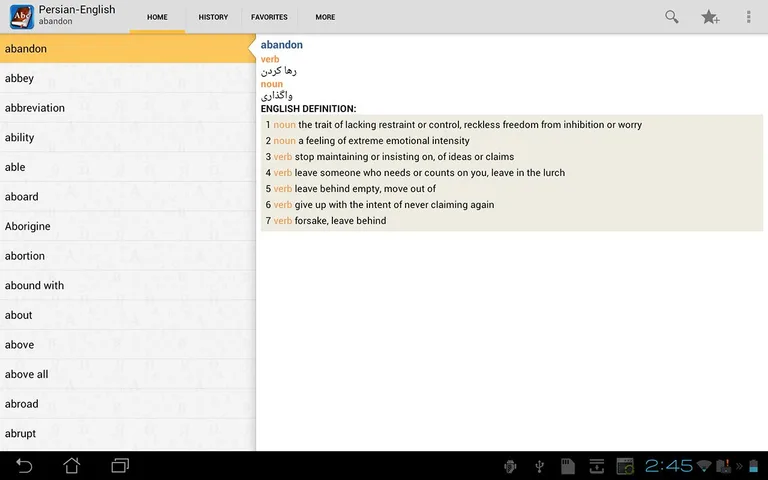This screenshot has height=480, width=768.
Task: Tap the Android debug notification icon
Action: [x=510, y=466]
